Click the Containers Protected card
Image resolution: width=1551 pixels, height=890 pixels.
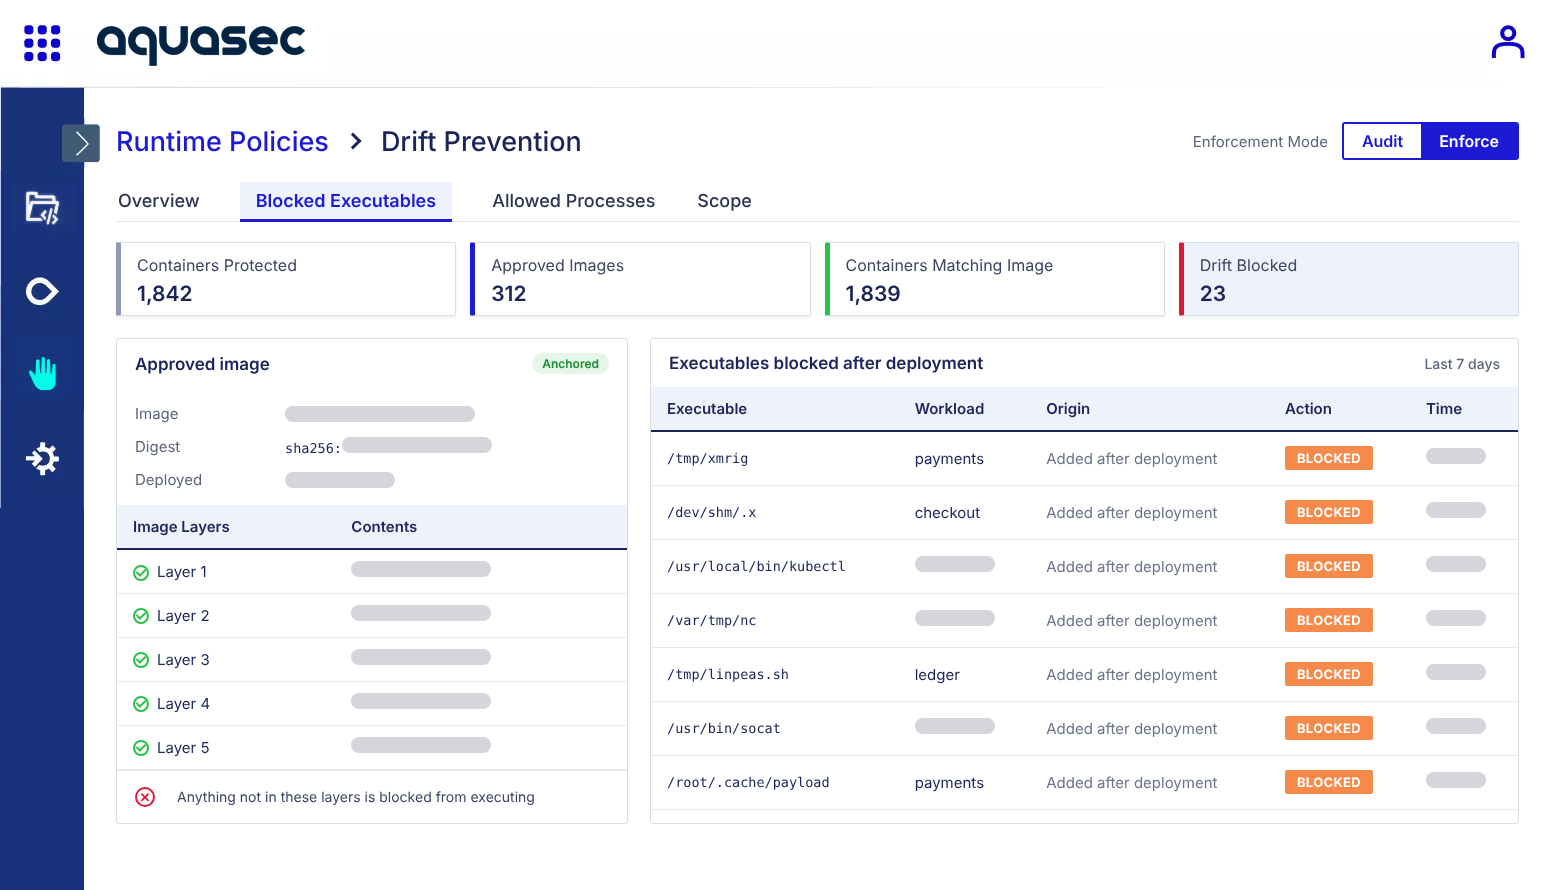(x=286, y=279)
